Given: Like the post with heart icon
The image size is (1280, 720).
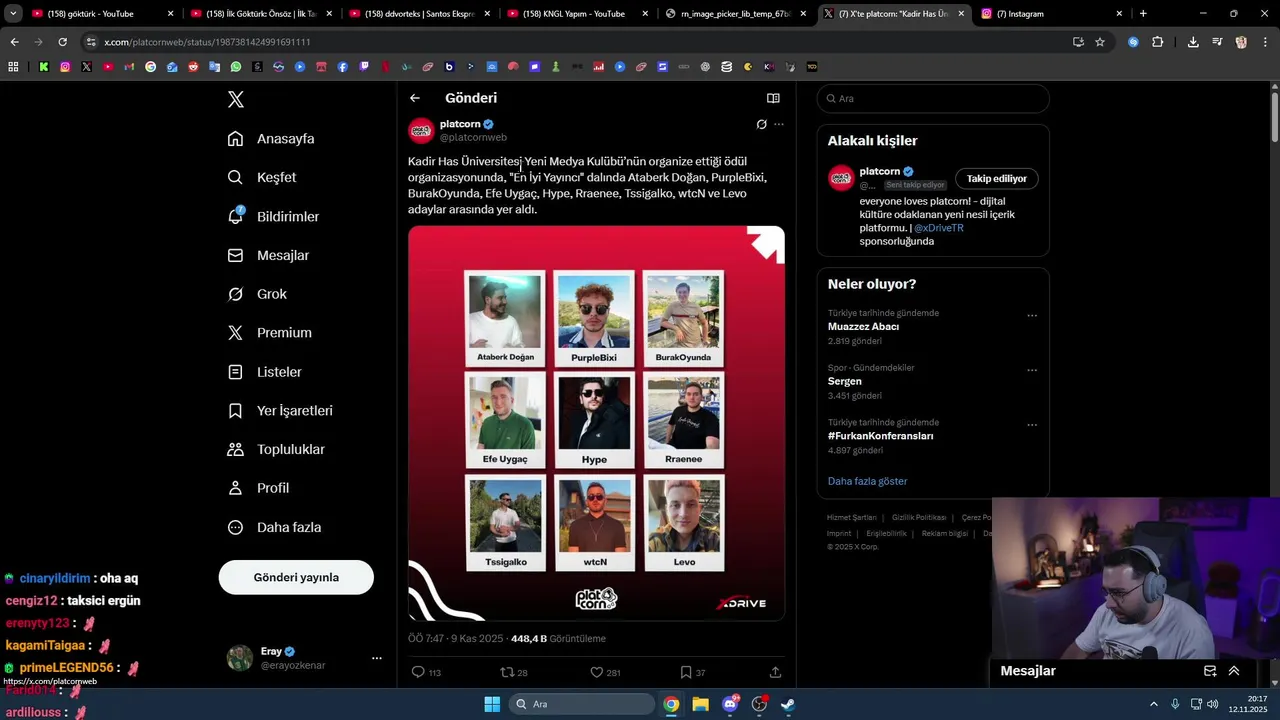Looking at the screenshot, I should pos(596,672).
